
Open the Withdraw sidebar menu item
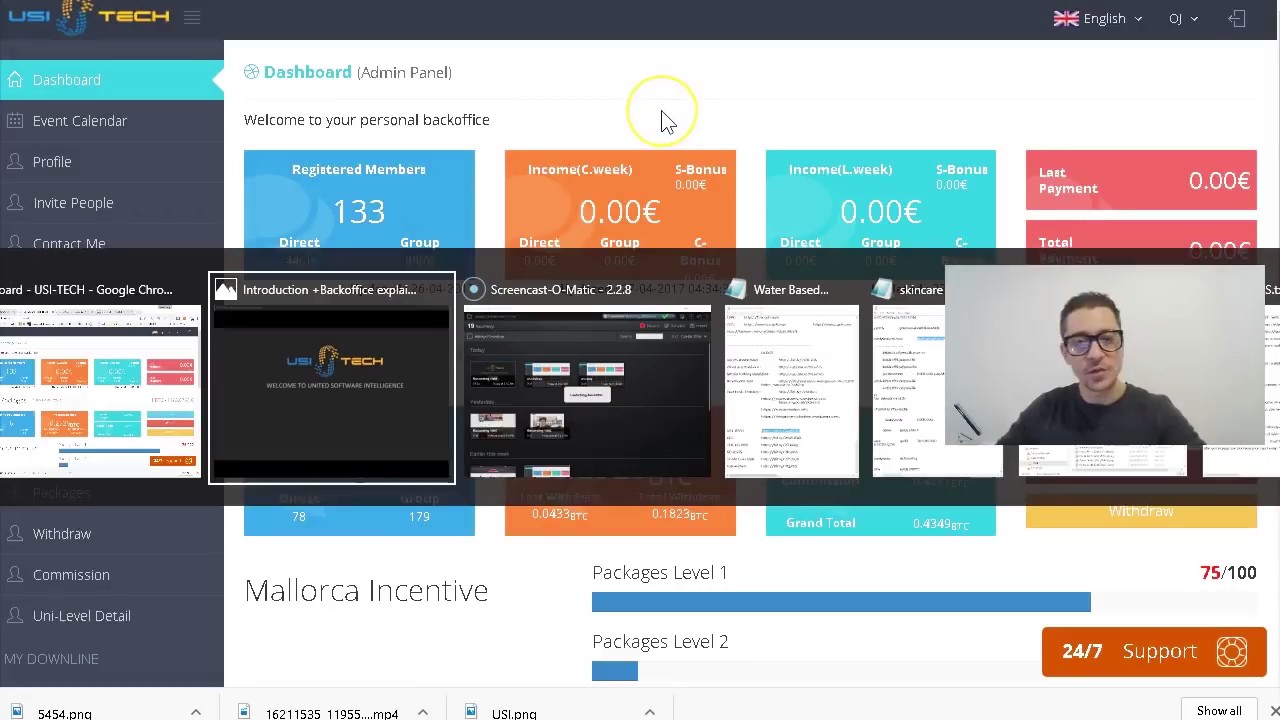point(112,534)
